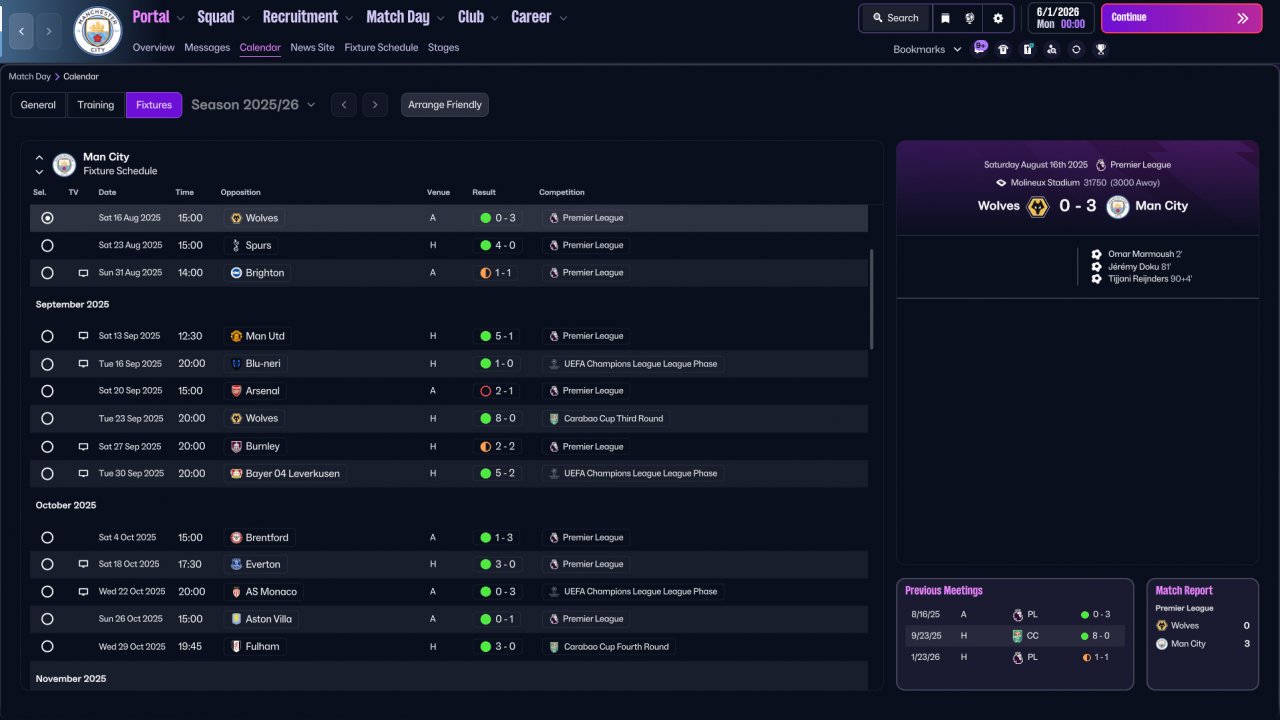Open the Season 2025/26 dropdown
The width and height of the screenshot is (1280, 720).
(x=253, y=105)
